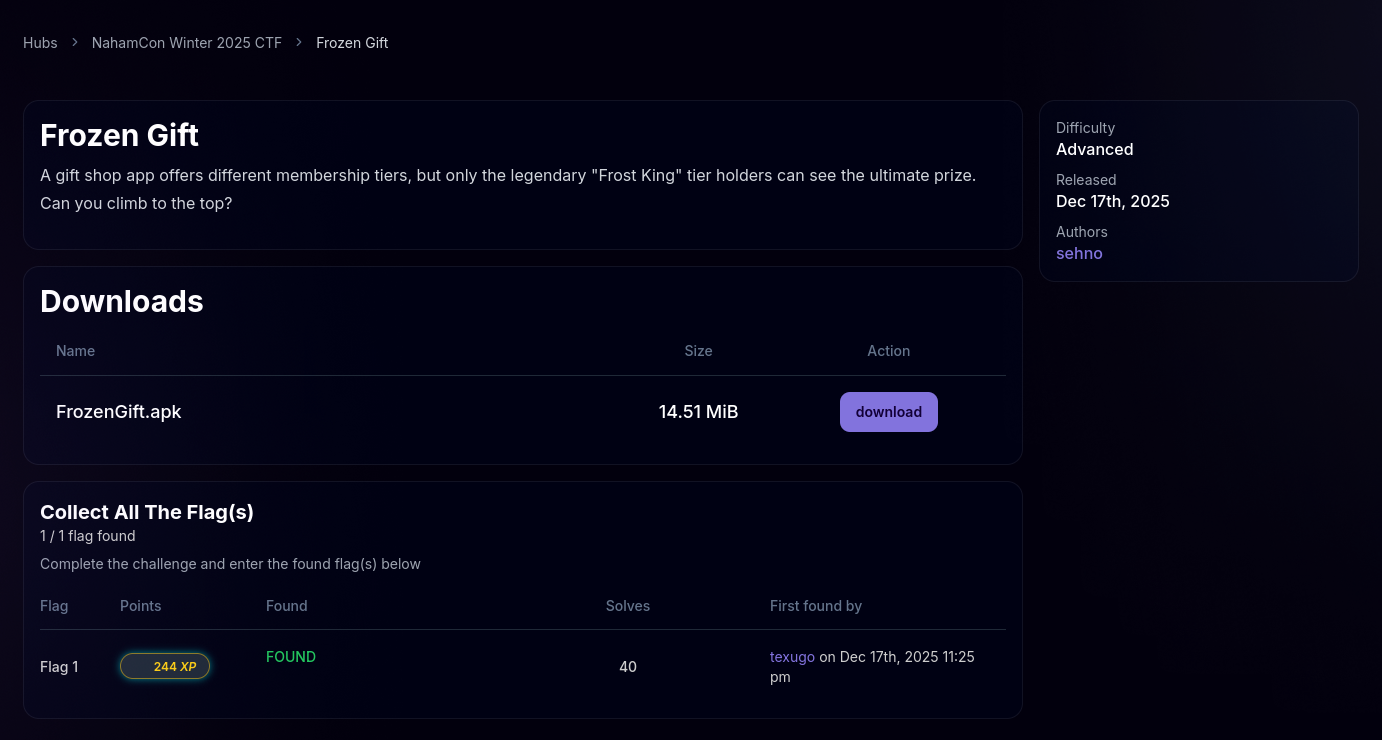Click the Action column header
This screenshot has height=740, width=1382.
point(888,351)
